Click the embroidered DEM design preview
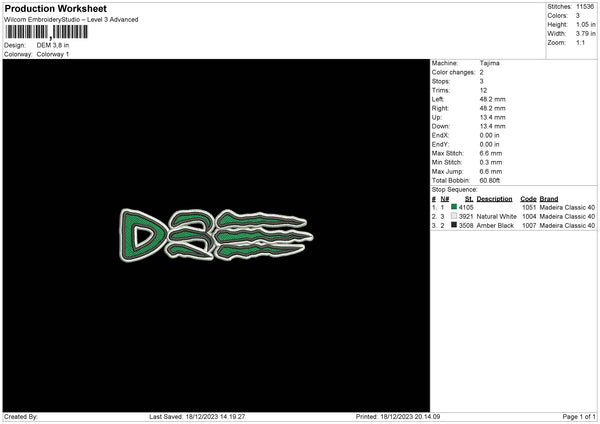The height and width of the screenshot is (424, 600). pos(216,235)
